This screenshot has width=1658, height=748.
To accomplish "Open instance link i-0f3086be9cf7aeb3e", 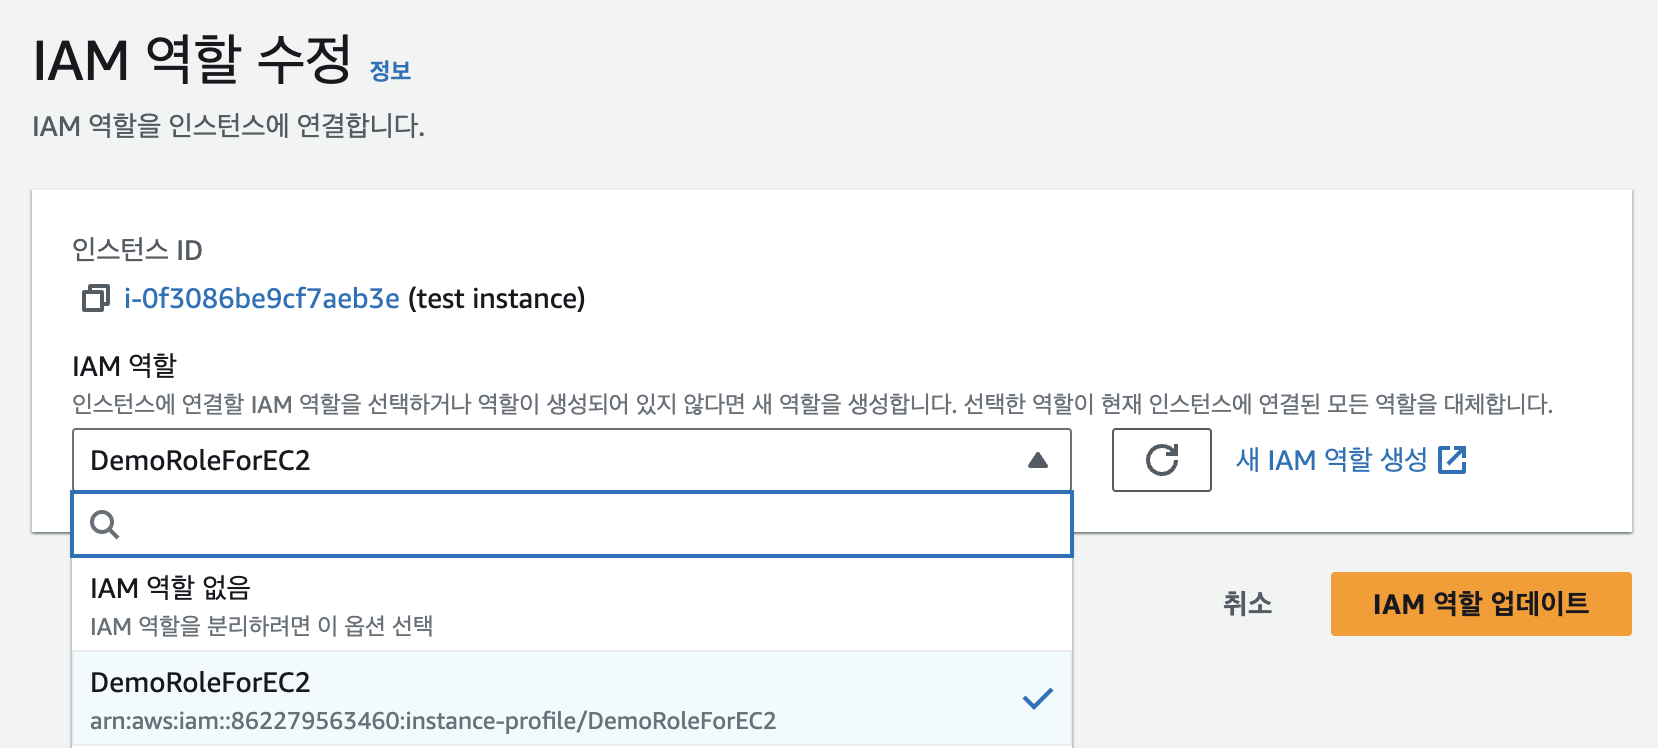I will [262, 298].
